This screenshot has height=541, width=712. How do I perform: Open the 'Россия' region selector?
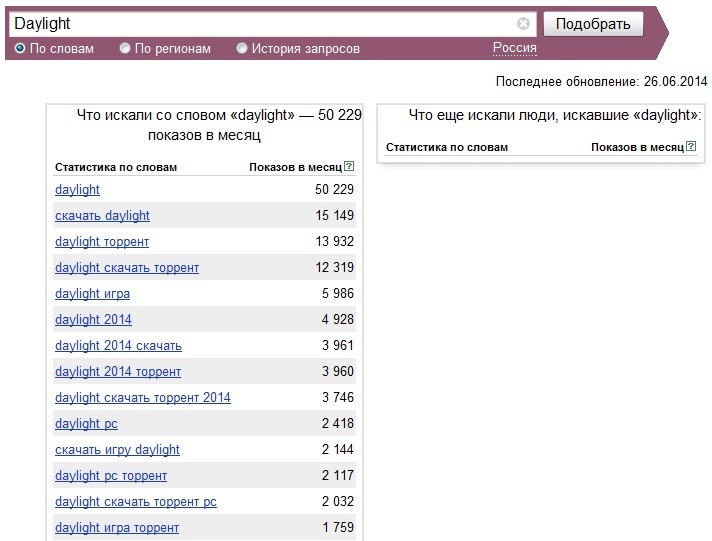(514, 48)
